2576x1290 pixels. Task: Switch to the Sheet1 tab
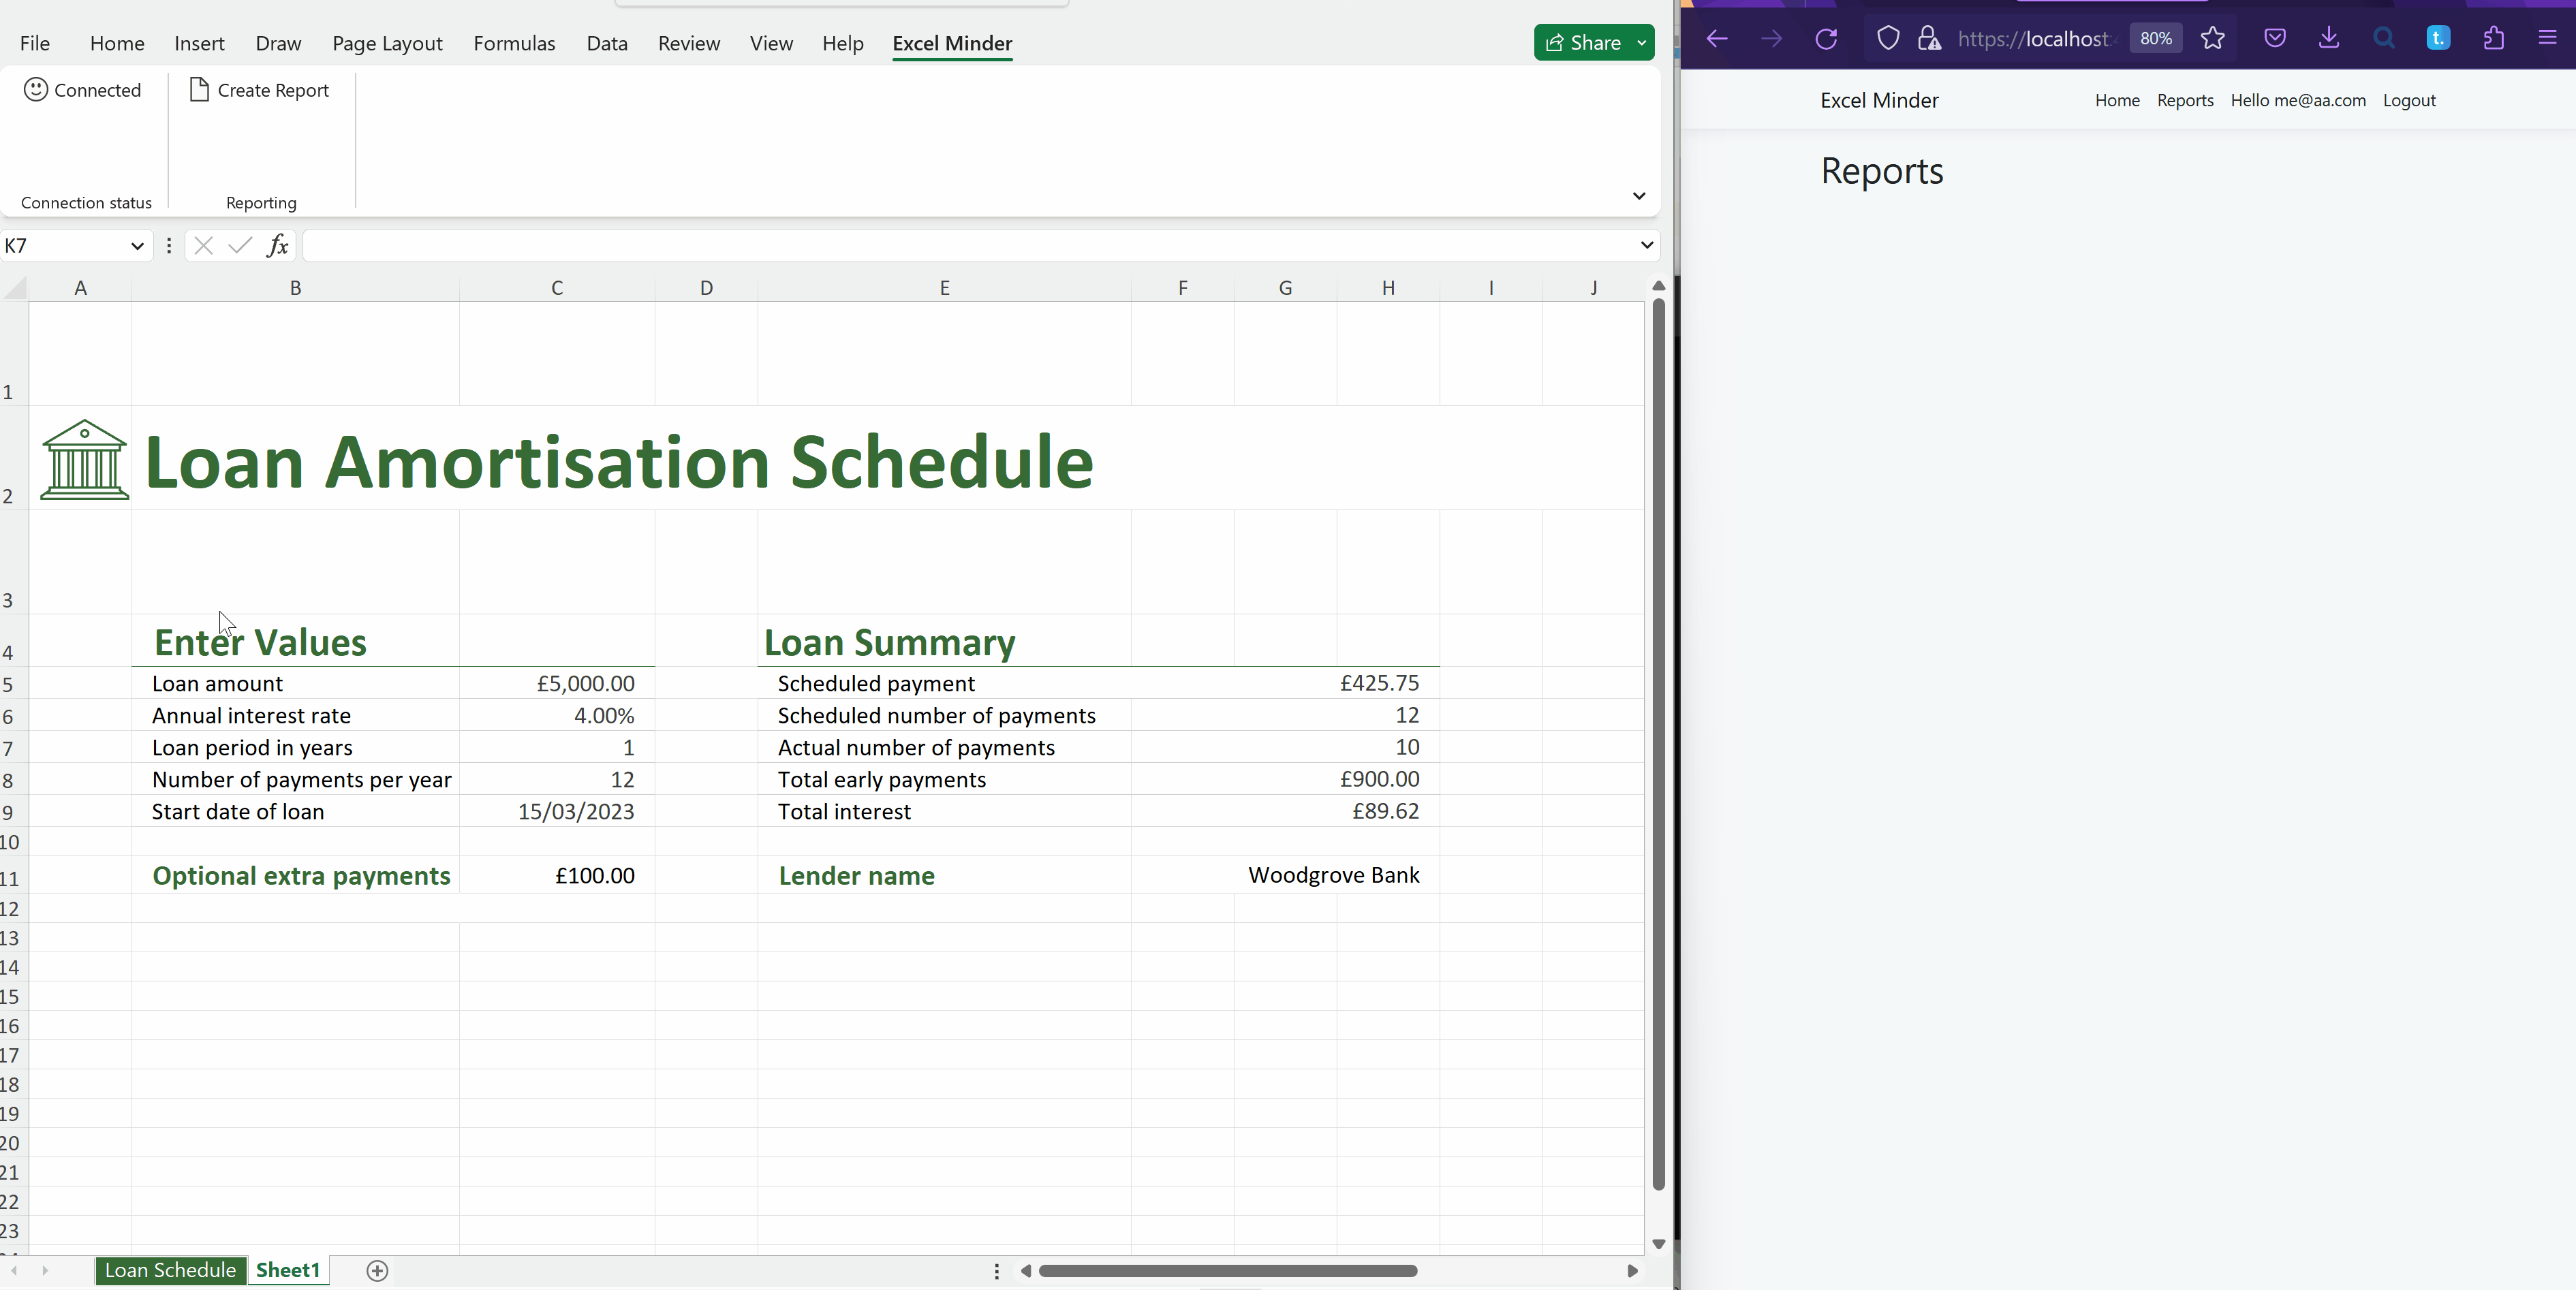point(288,1270)
